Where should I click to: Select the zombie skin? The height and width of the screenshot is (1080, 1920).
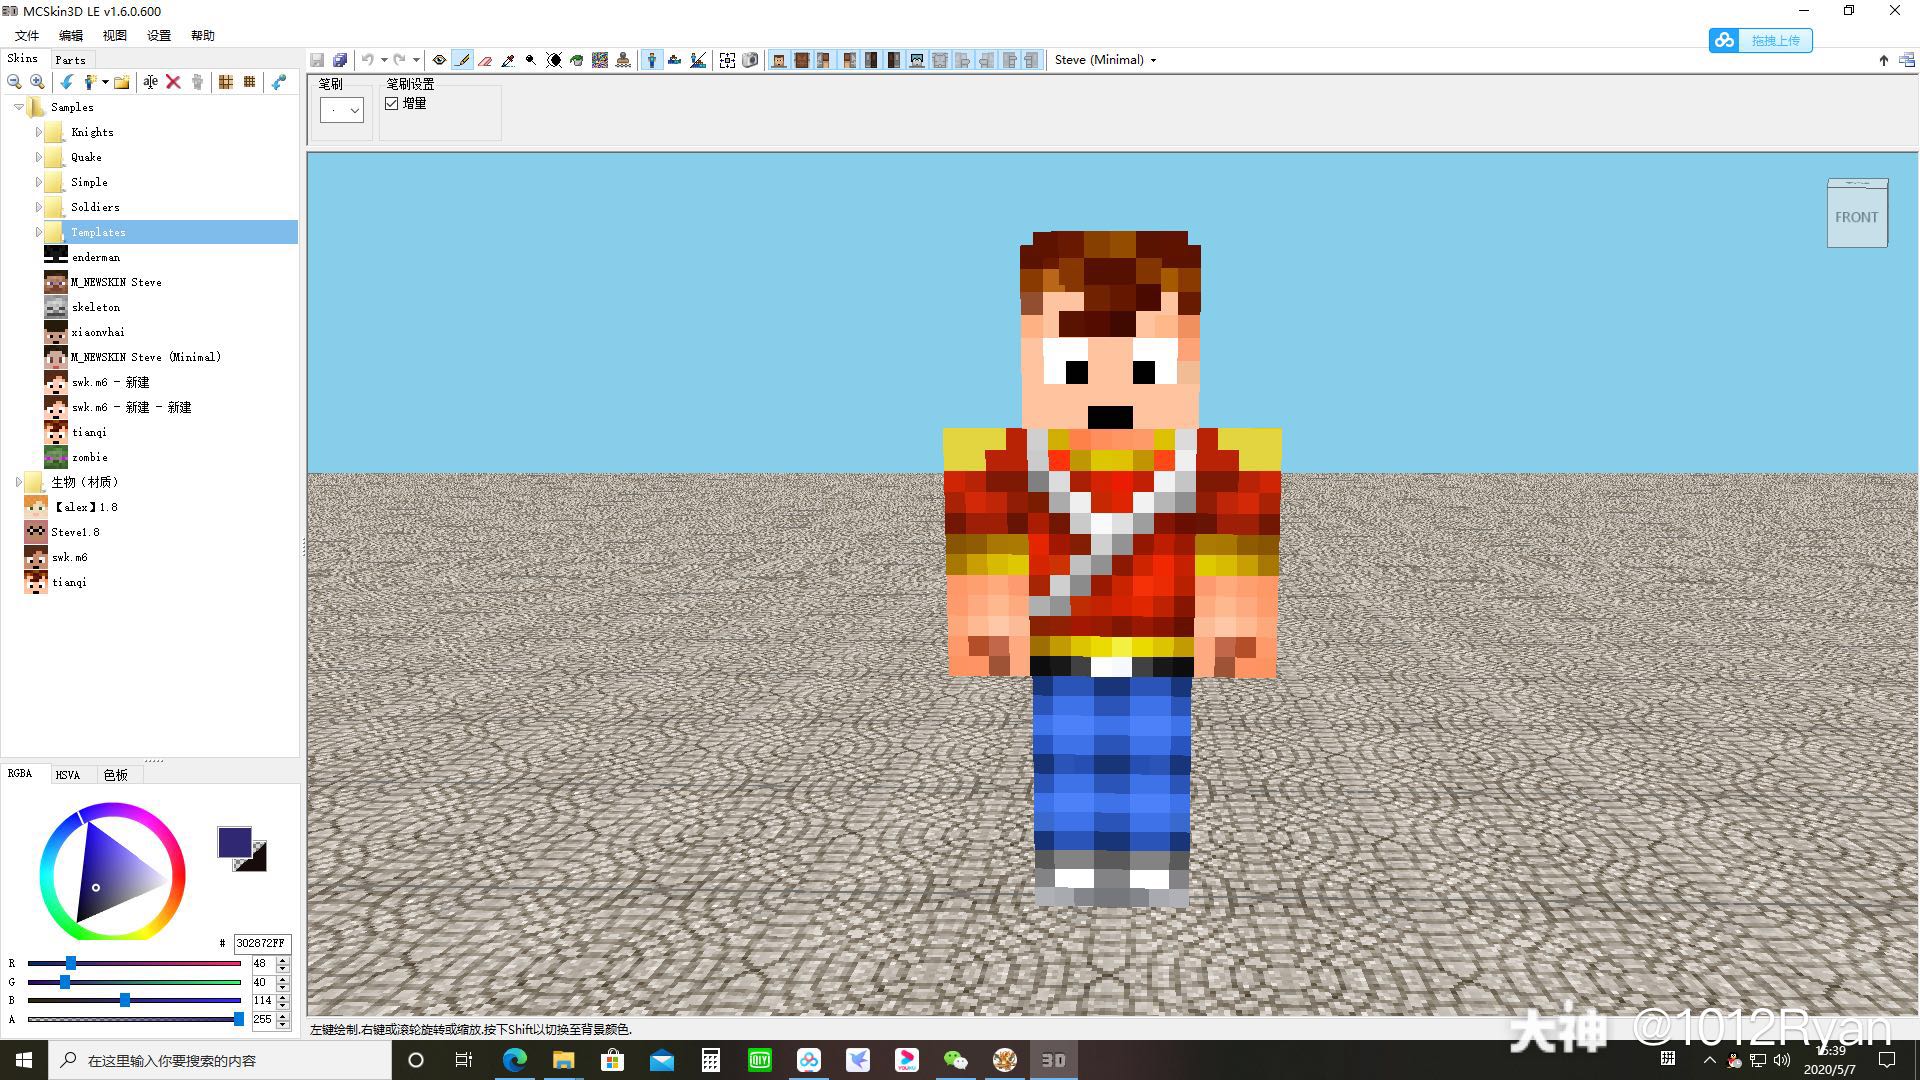(x=89, y=457)
